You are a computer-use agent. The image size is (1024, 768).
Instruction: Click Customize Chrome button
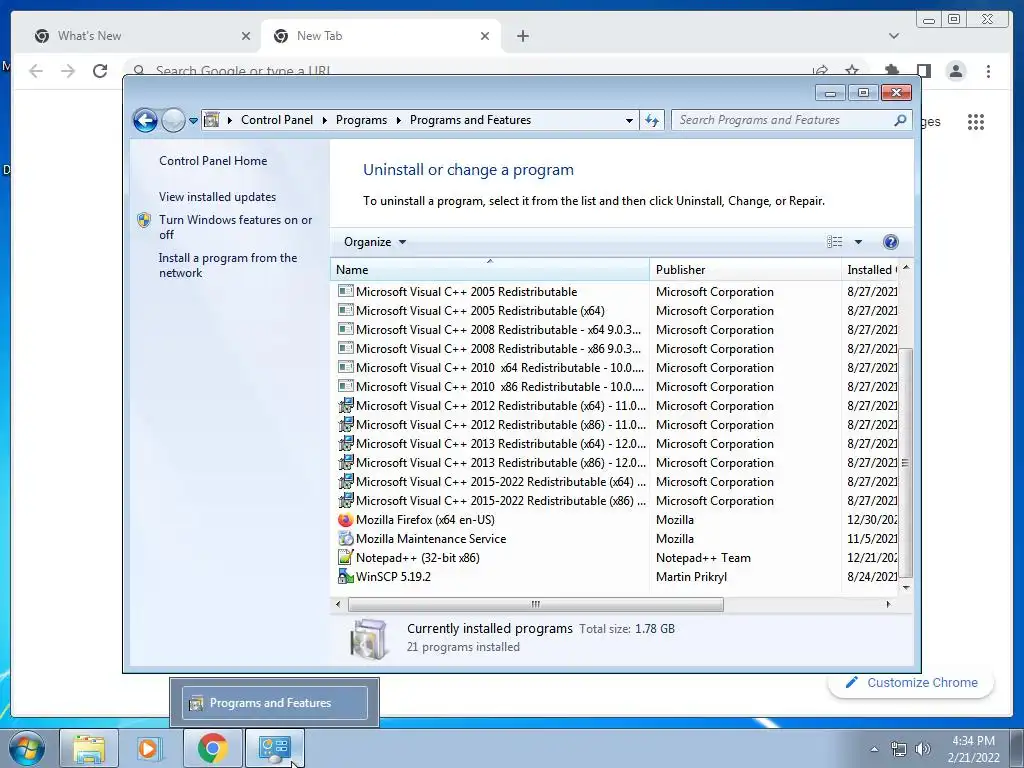[911, 682]
